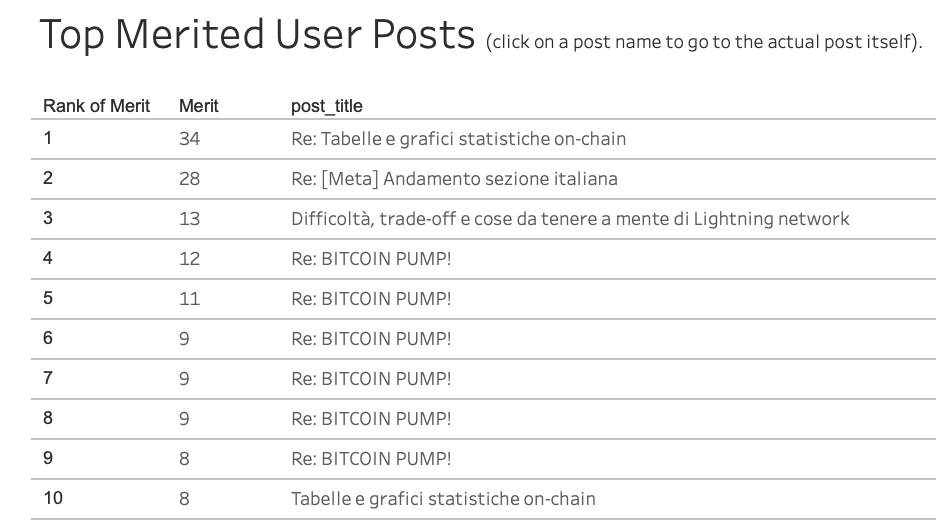
Task: Open the BITCOIN PUMP post with 12 merit
Action: [371, 259]
